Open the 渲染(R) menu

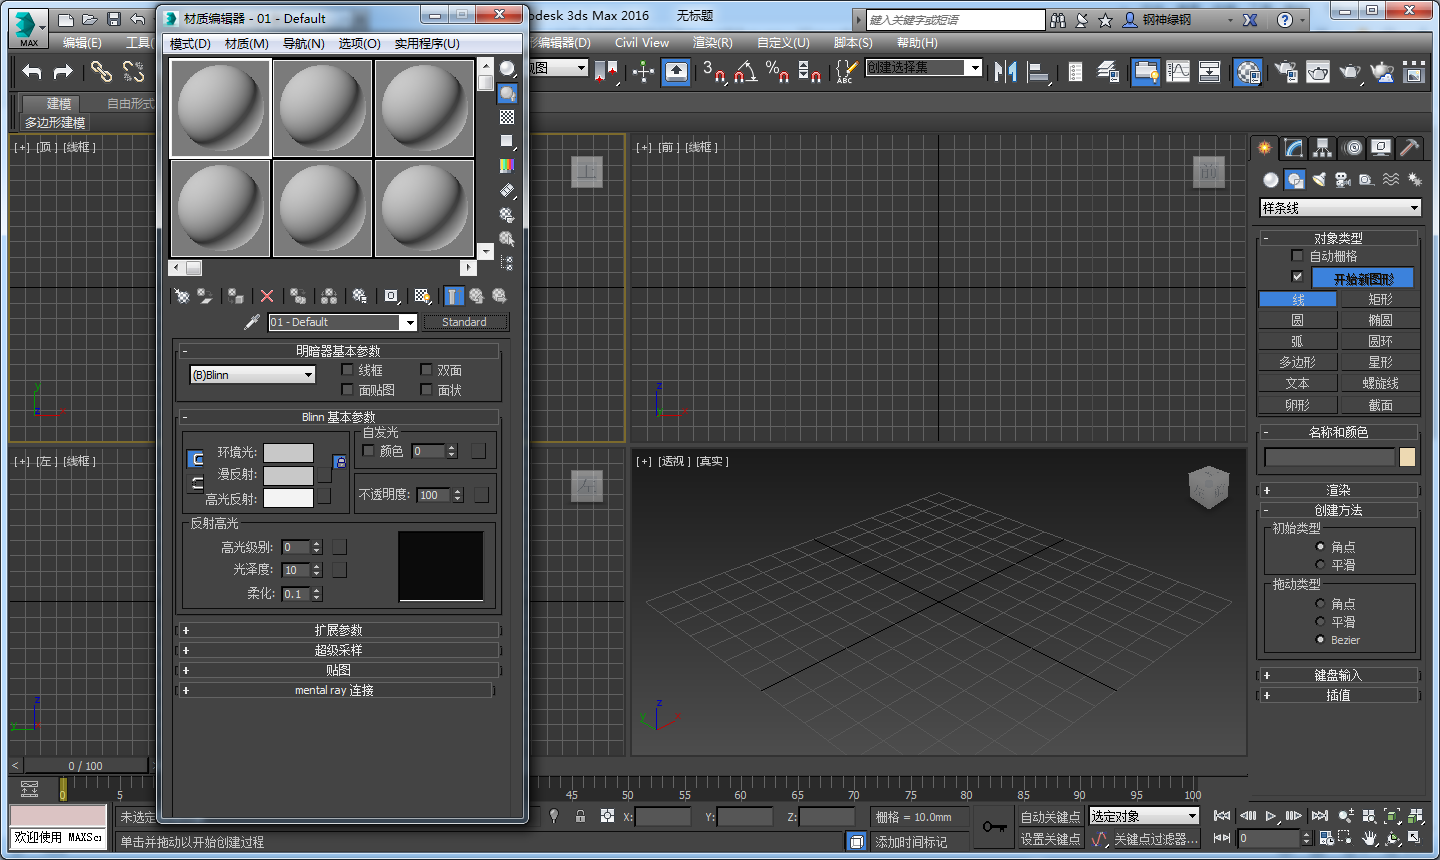click(712, 43)
